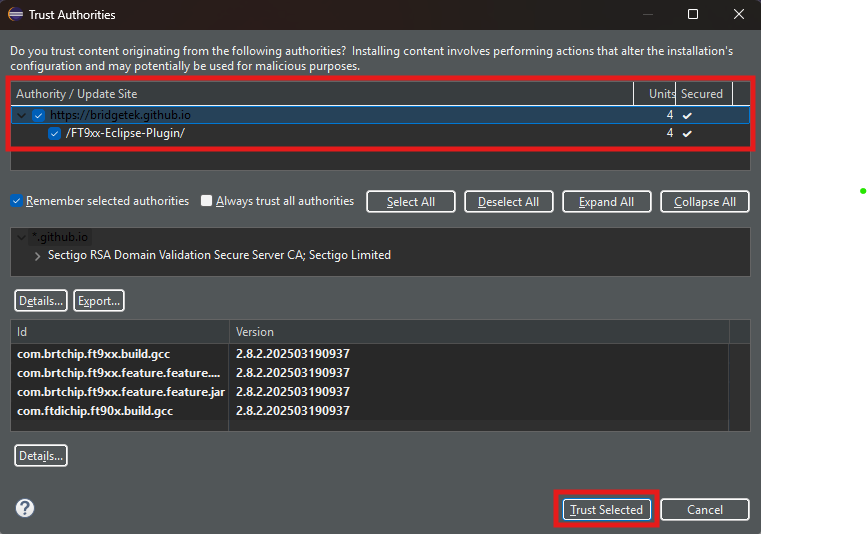Click the Secured column header
The image size is (867, 534).
704,93
